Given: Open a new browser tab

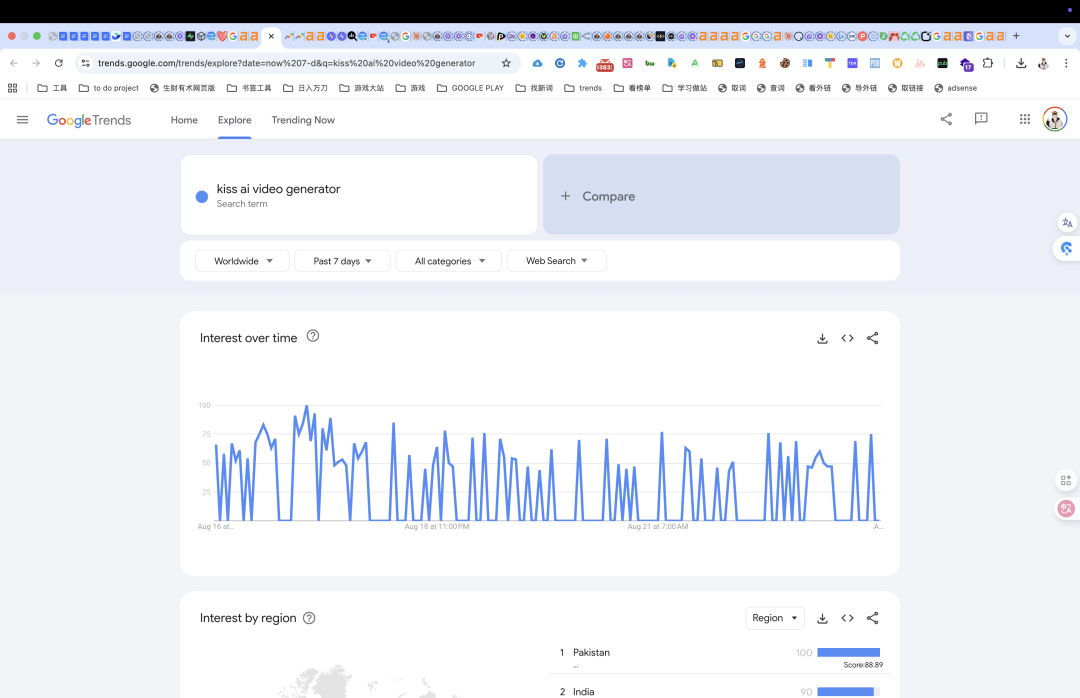Looking at the screenshot, I should pos(1016,36).
